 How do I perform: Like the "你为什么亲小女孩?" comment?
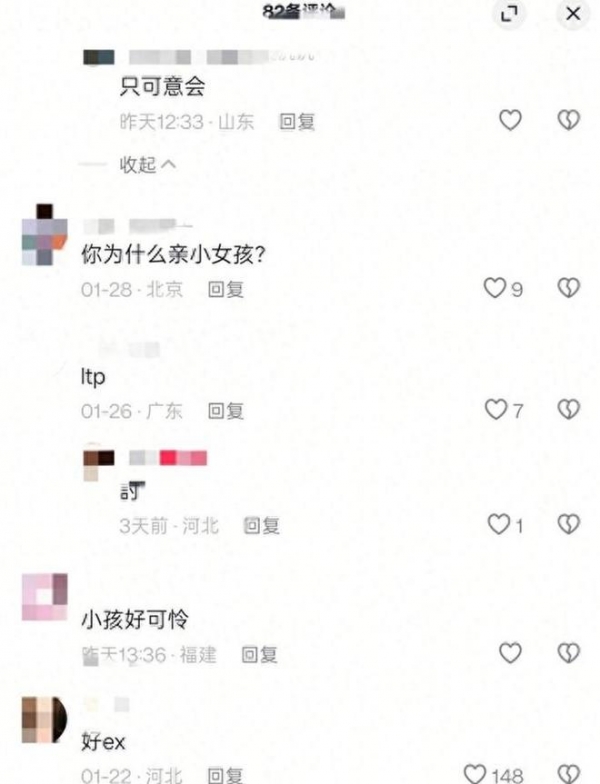495,288
